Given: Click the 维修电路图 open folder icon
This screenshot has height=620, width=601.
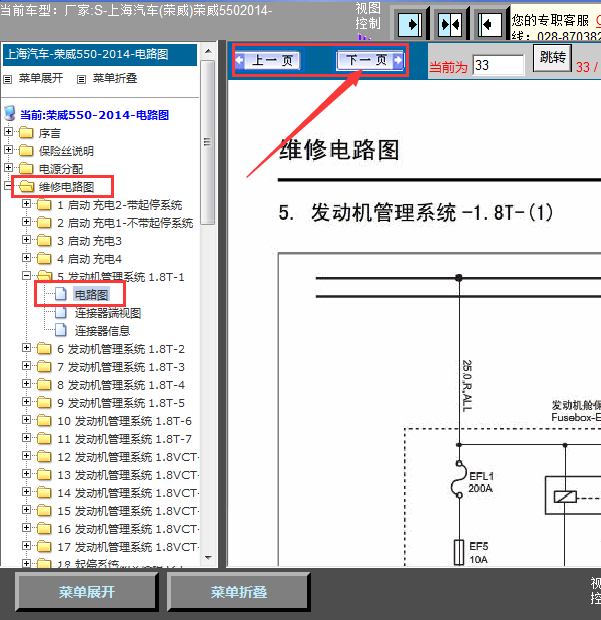Looking at the screenshot, I should tap(26, 186).
